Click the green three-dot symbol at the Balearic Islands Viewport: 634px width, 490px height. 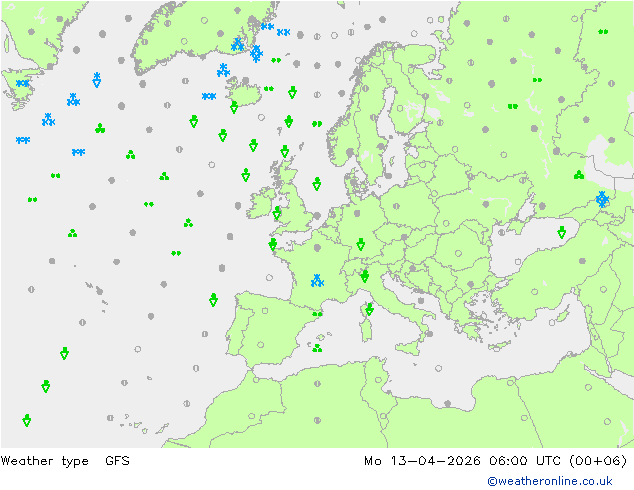317,348
